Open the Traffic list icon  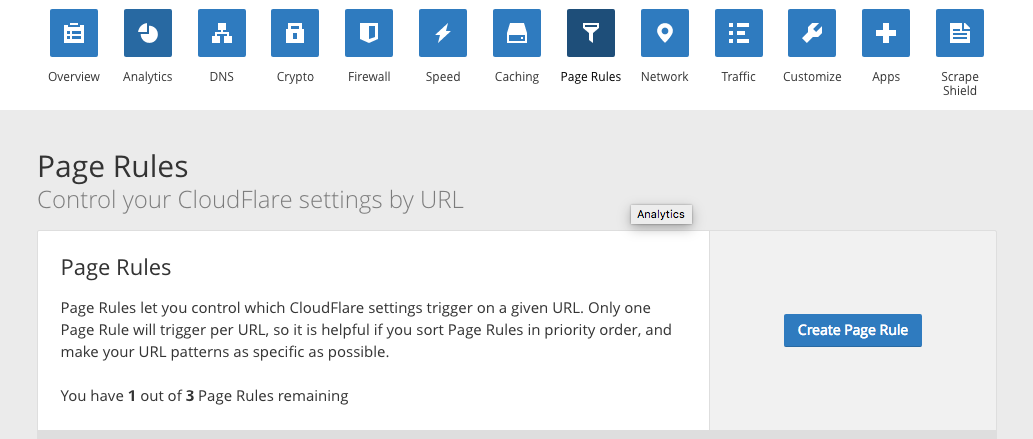coord(739,33)
